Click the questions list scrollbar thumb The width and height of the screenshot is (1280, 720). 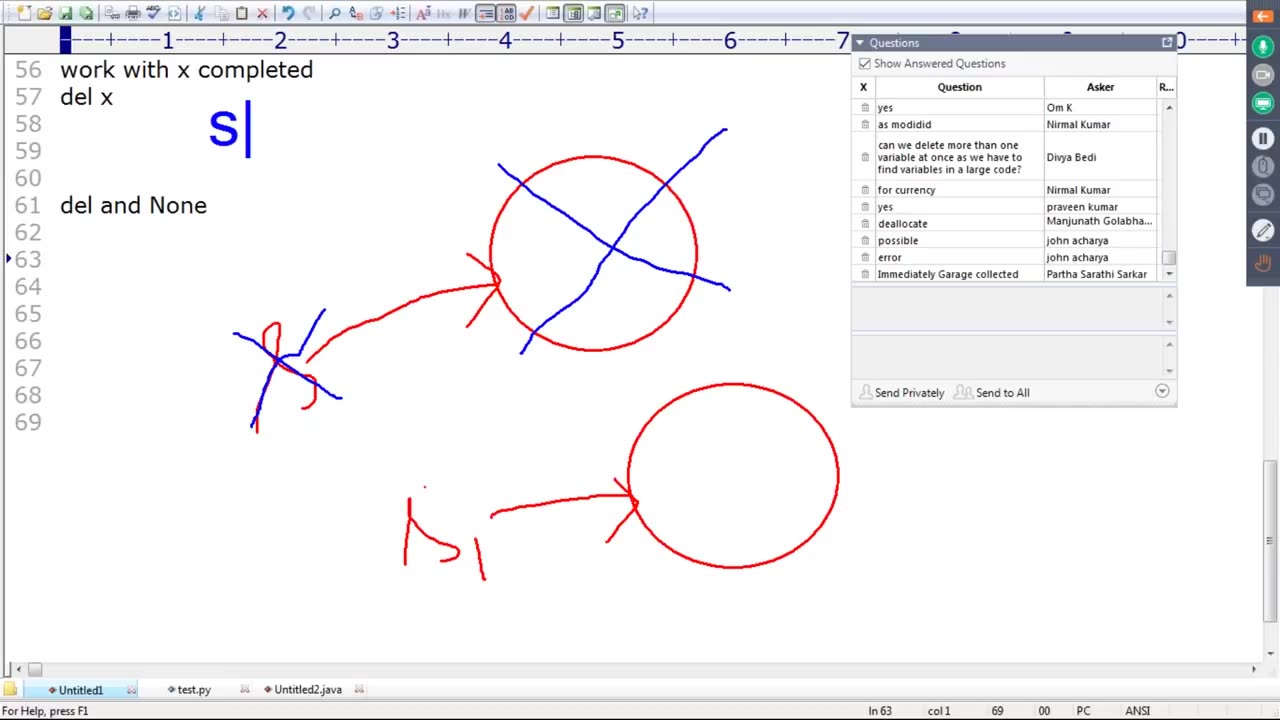(1168, 258)
